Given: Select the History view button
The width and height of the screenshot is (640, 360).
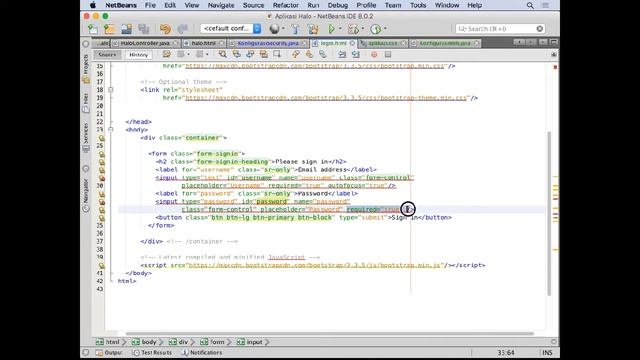Looking at the screenshot, I should (x=138, y=55).
